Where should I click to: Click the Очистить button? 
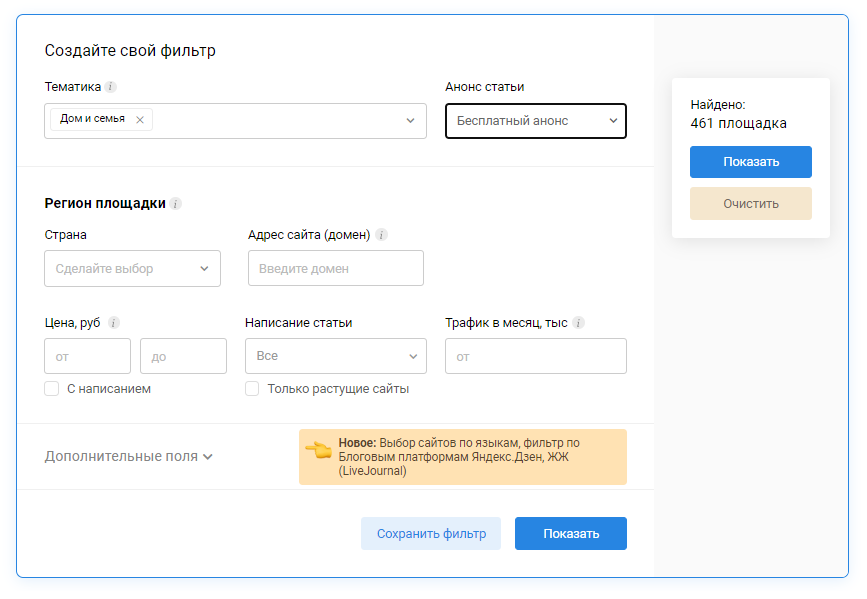(750, 204)
